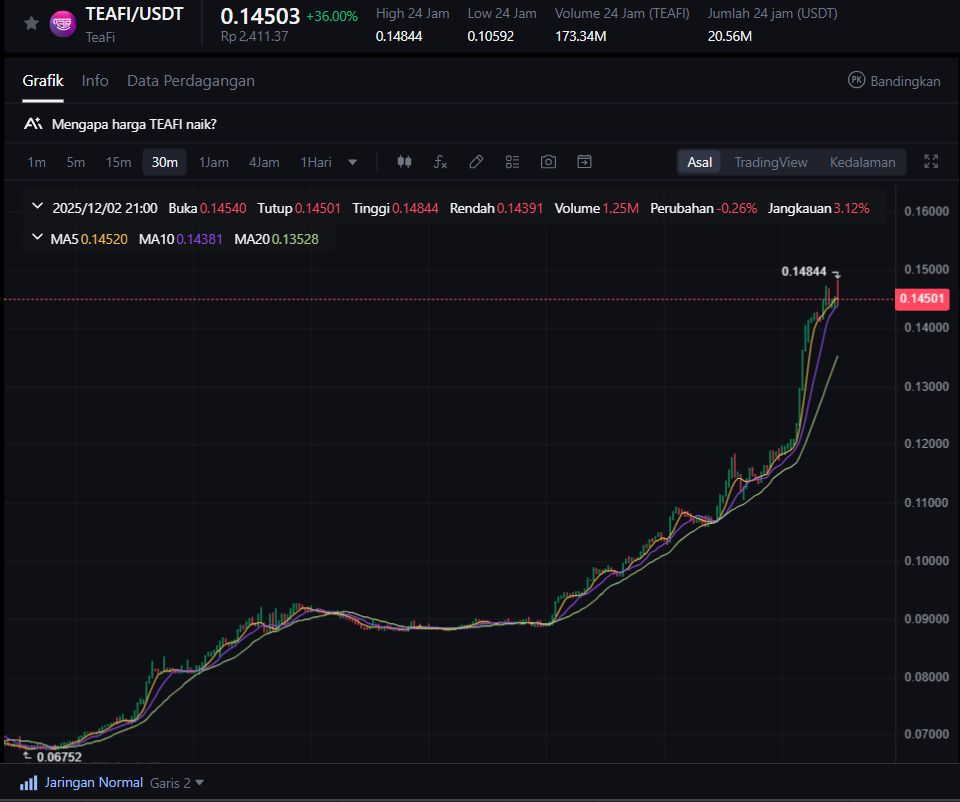Add TEAFI/USDT to favorites with star icon

31,23
